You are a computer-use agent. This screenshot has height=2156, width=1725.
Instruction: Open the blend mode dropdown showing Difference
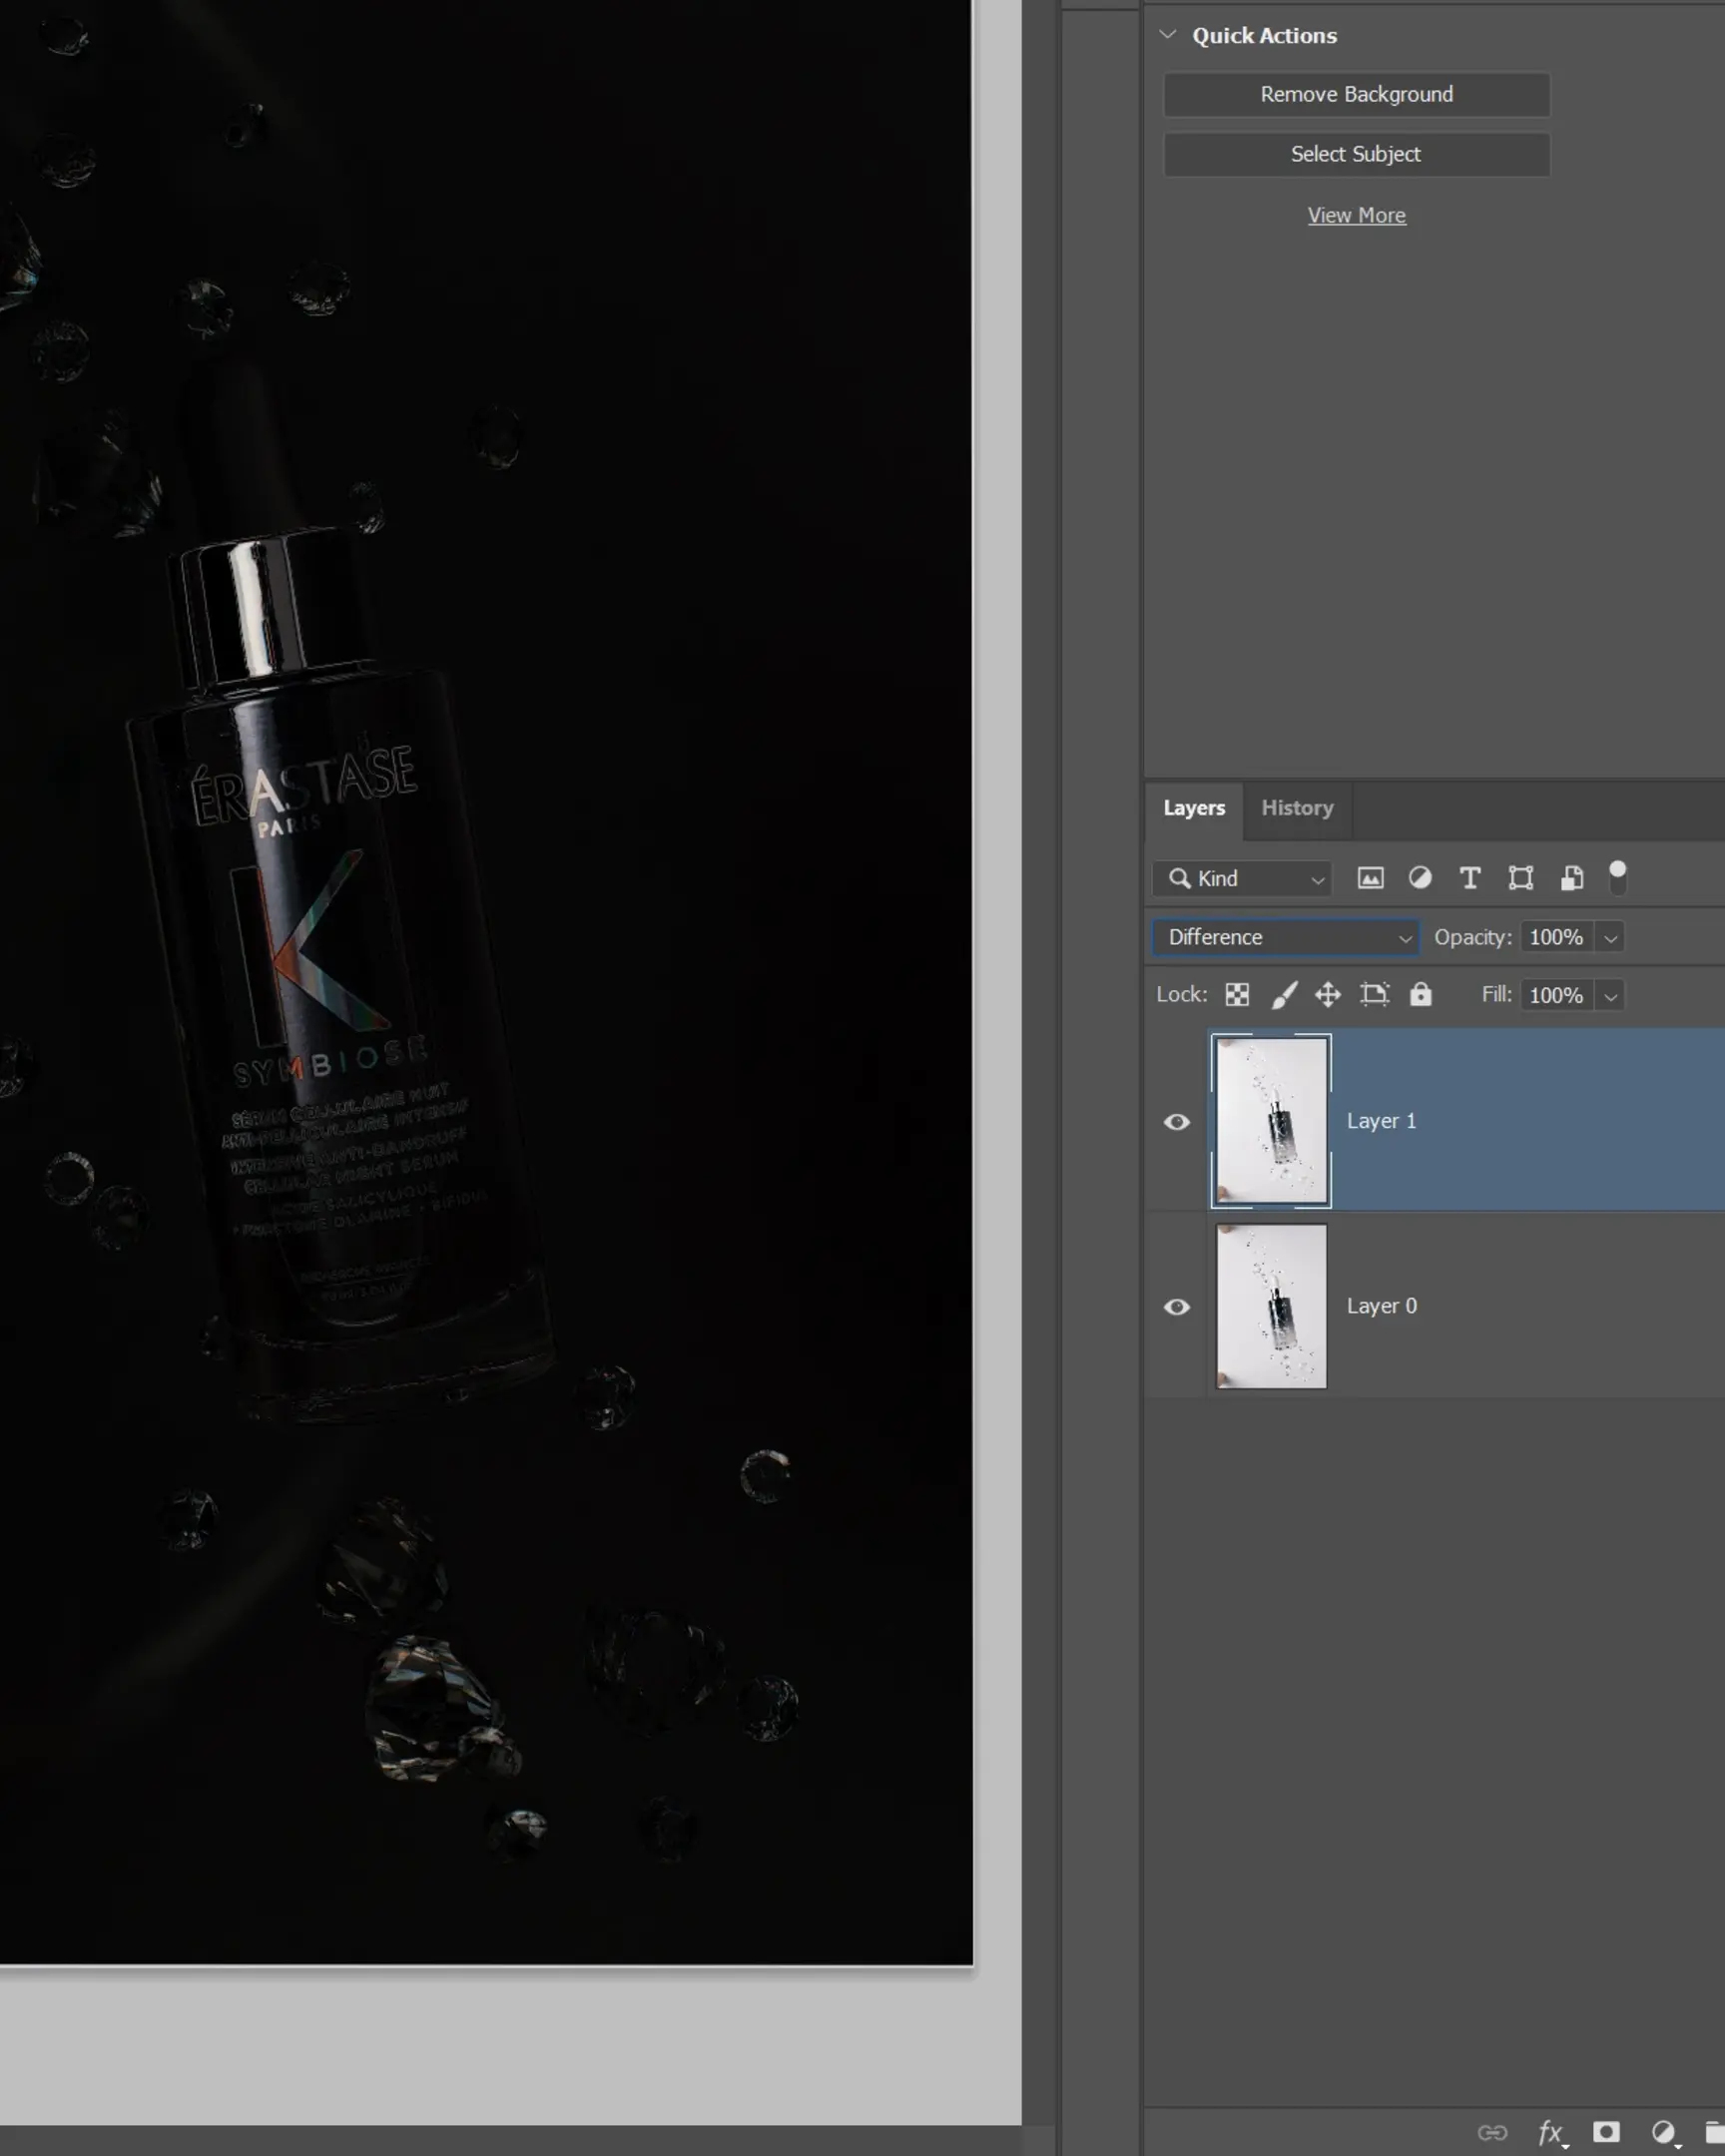click(x=1286, y=937)
